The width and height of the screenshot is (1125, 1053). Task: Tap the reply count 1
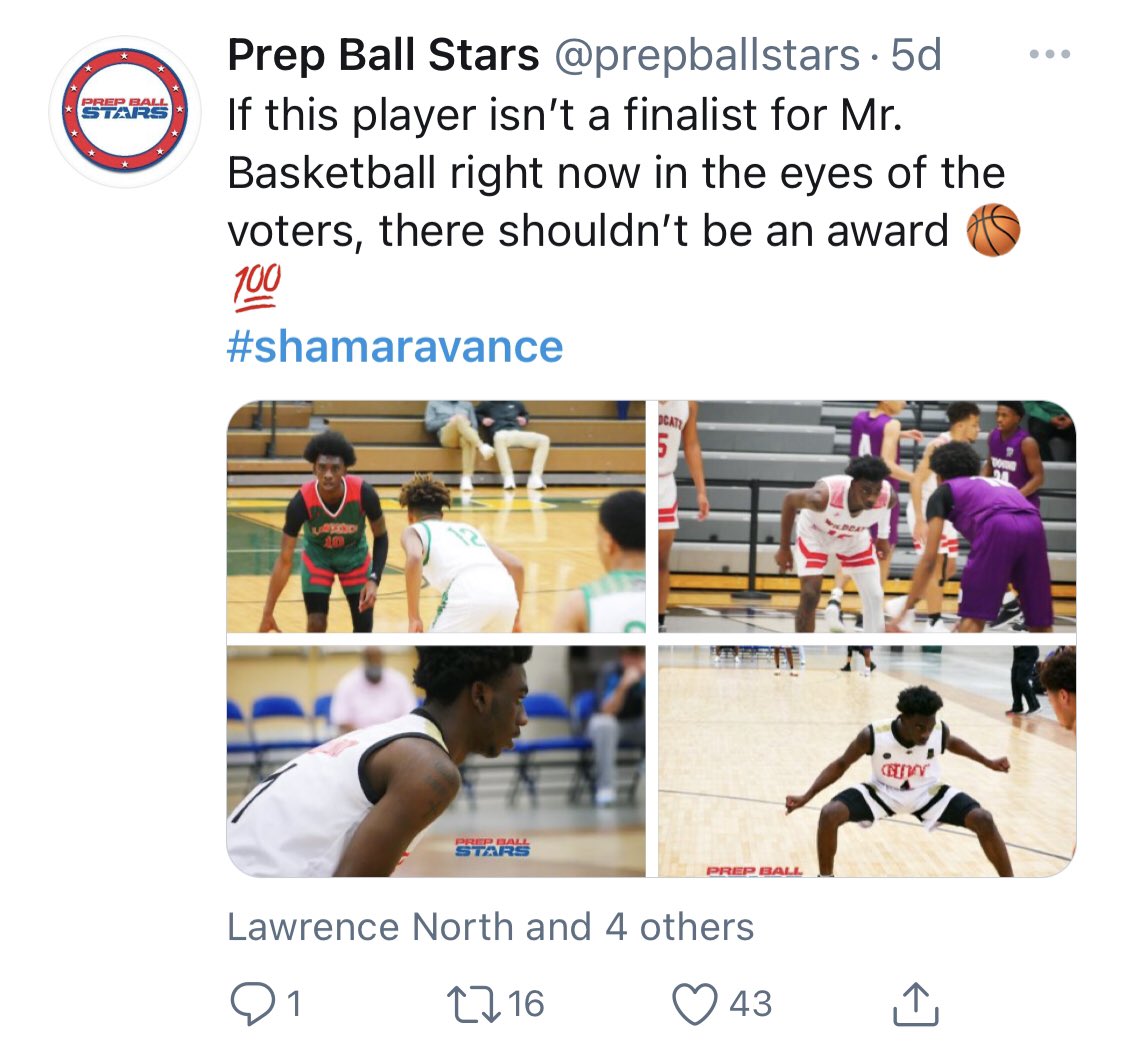[x=293, y=1004]
